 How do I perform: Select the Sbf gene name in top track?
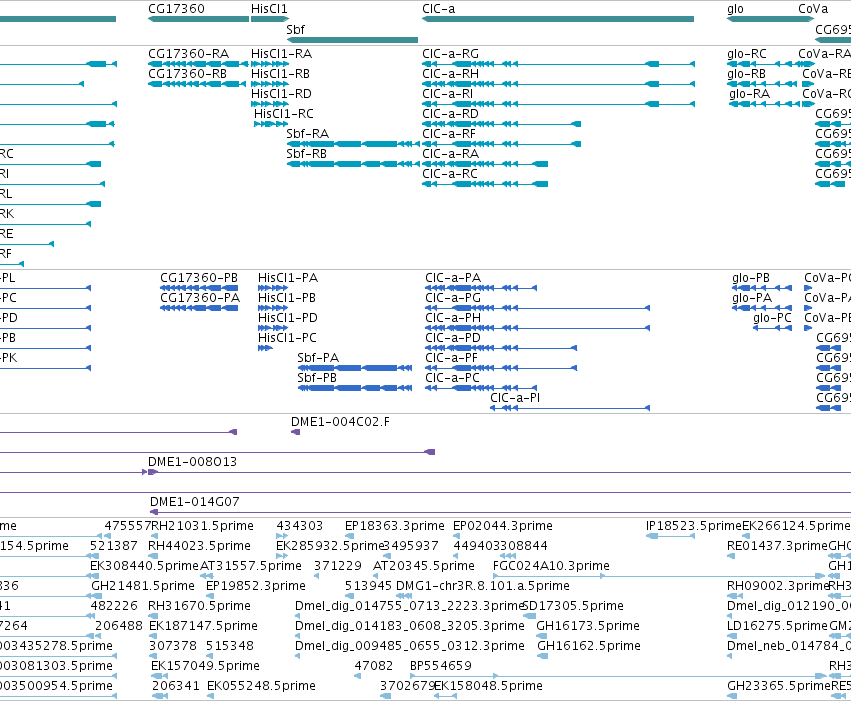tap(296, 30)
